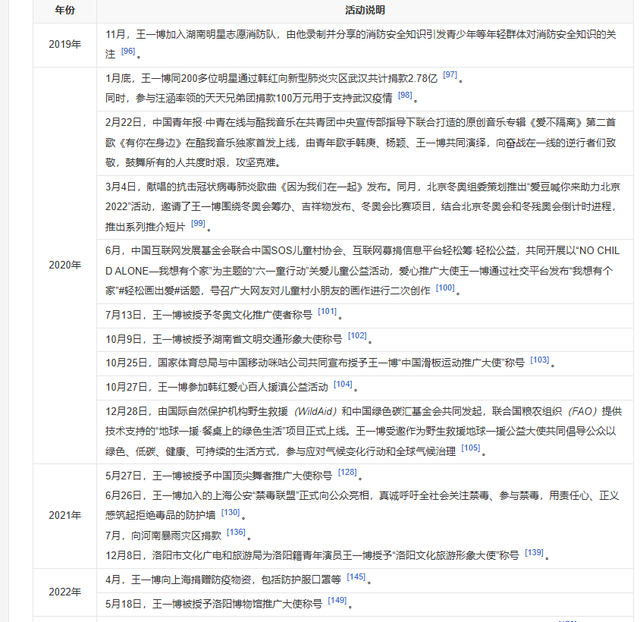
Task: Click the 年份 column header
Action: (x=64, y=10)
